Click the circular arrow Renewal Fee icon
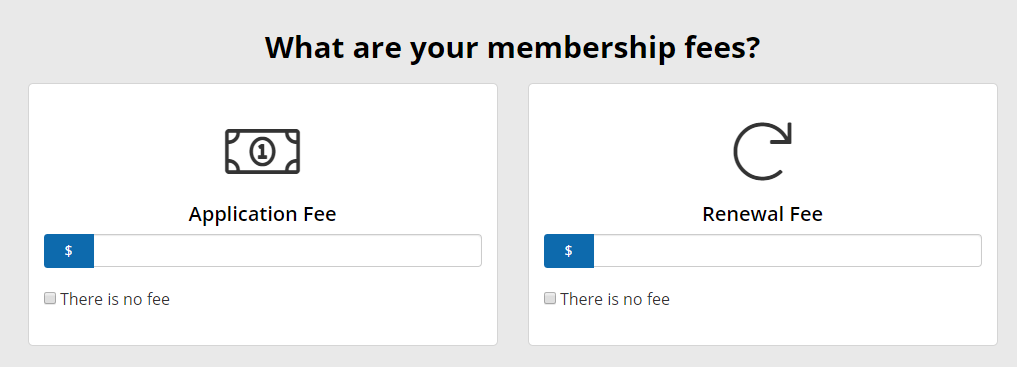 pos(763,151)
